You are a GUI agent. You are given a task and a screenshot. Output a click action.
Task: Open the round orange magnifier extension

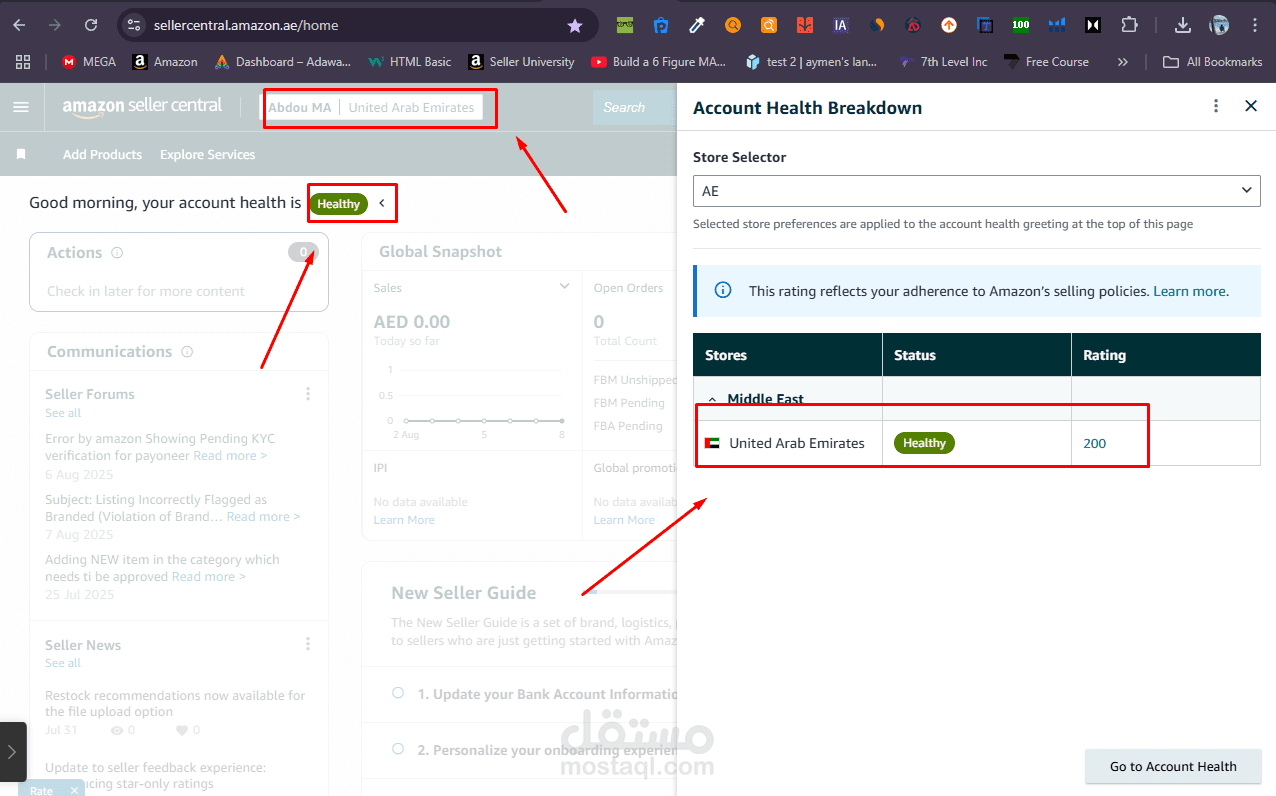tap(733, 25)
